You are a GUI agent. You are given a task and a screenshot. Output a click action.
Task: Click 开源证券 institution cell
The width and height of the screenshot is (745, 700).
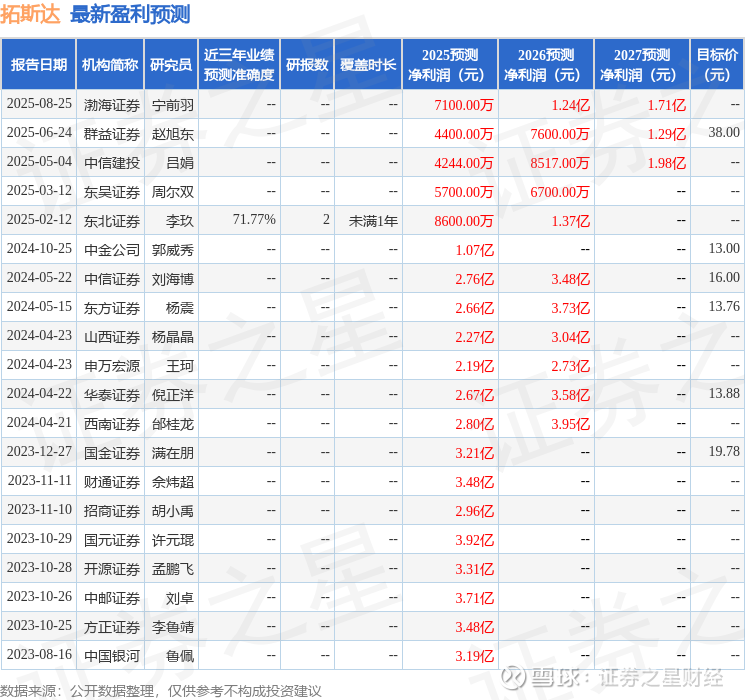click(x=112, y=569)
